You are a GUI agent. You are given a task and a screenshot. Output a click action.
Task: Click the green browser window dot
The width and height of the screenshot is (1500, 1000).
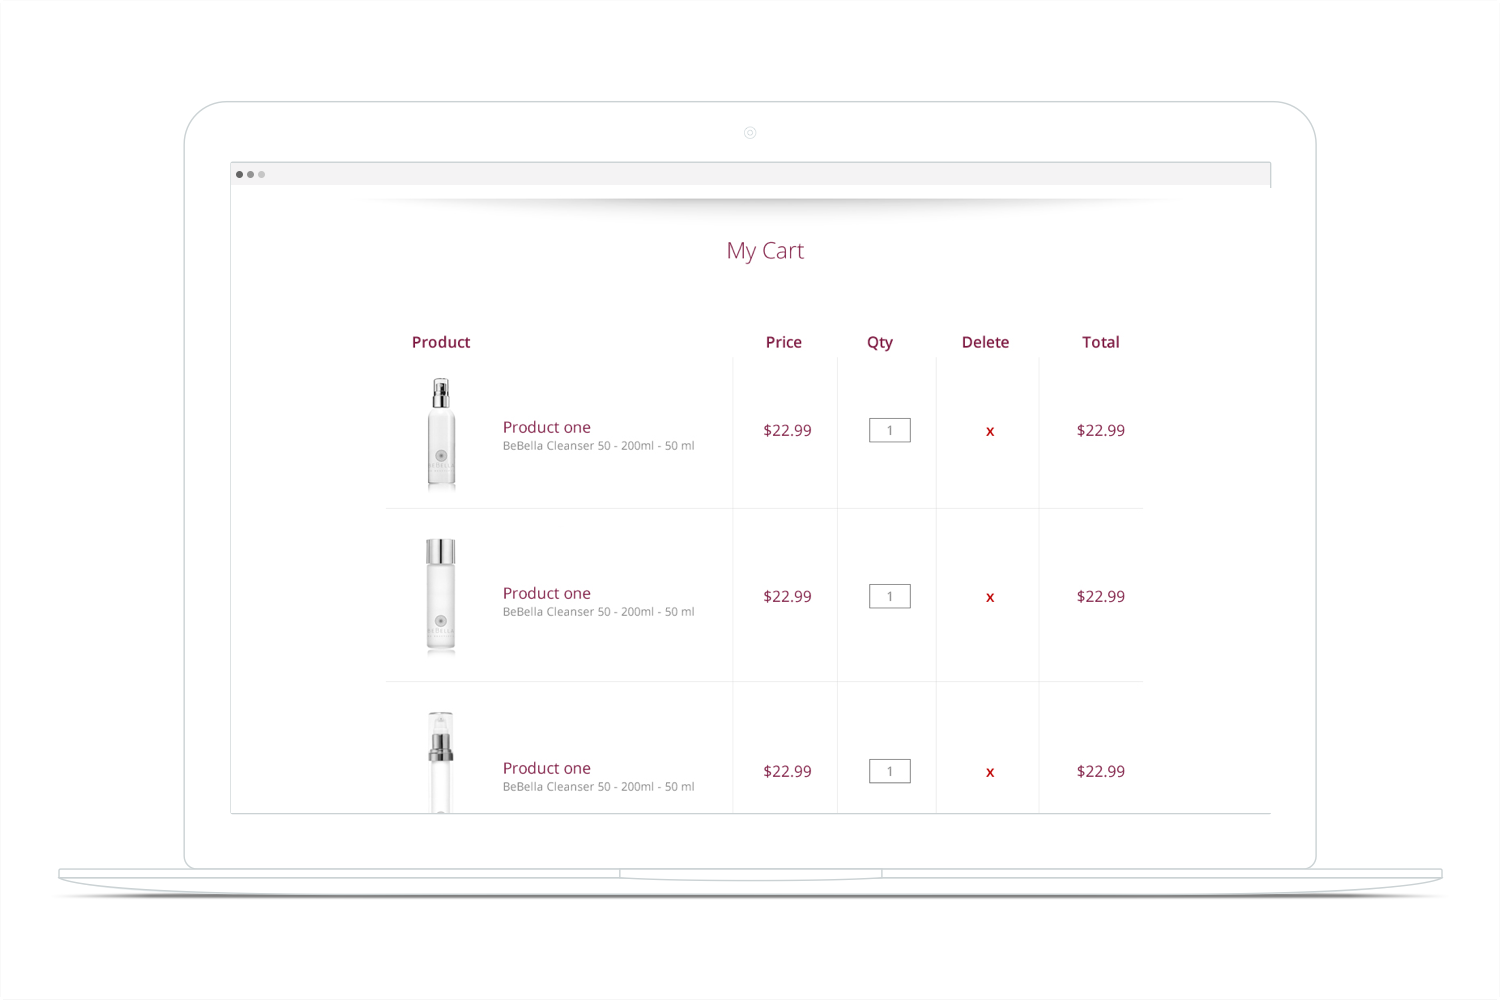261,174
